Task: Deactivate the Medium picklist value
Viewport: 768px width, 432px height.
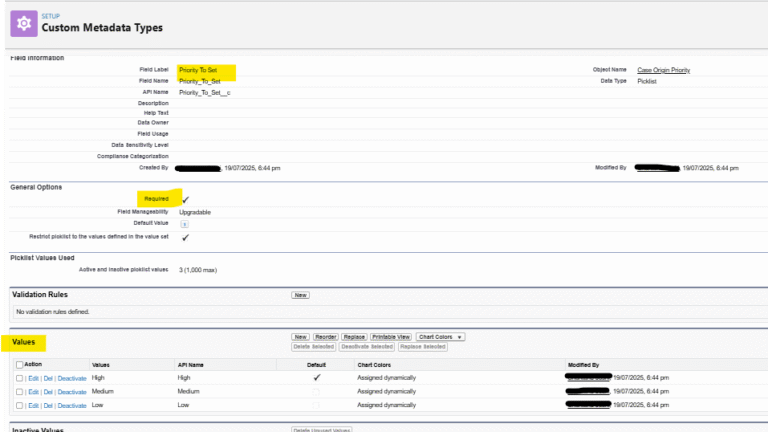Action: pyautogui.click(x=72, y=392)
